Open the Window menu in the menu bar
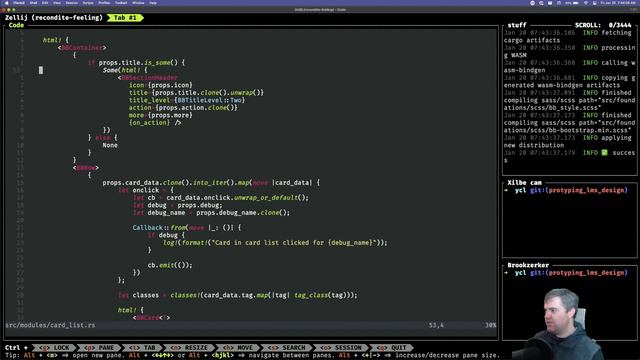 138,3
